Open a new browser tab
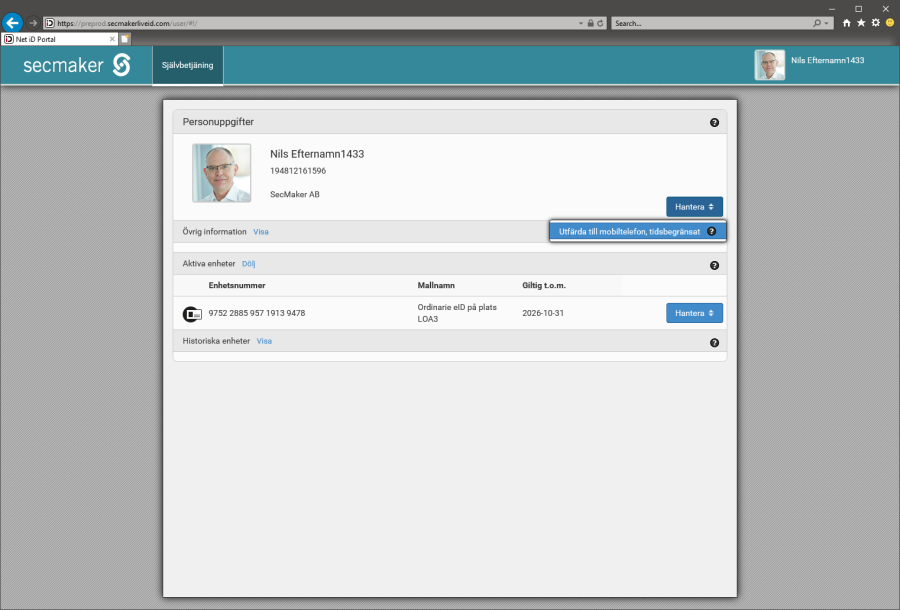Image resolution: width=900 pixels, height=610 pixels. pos(125,39)
